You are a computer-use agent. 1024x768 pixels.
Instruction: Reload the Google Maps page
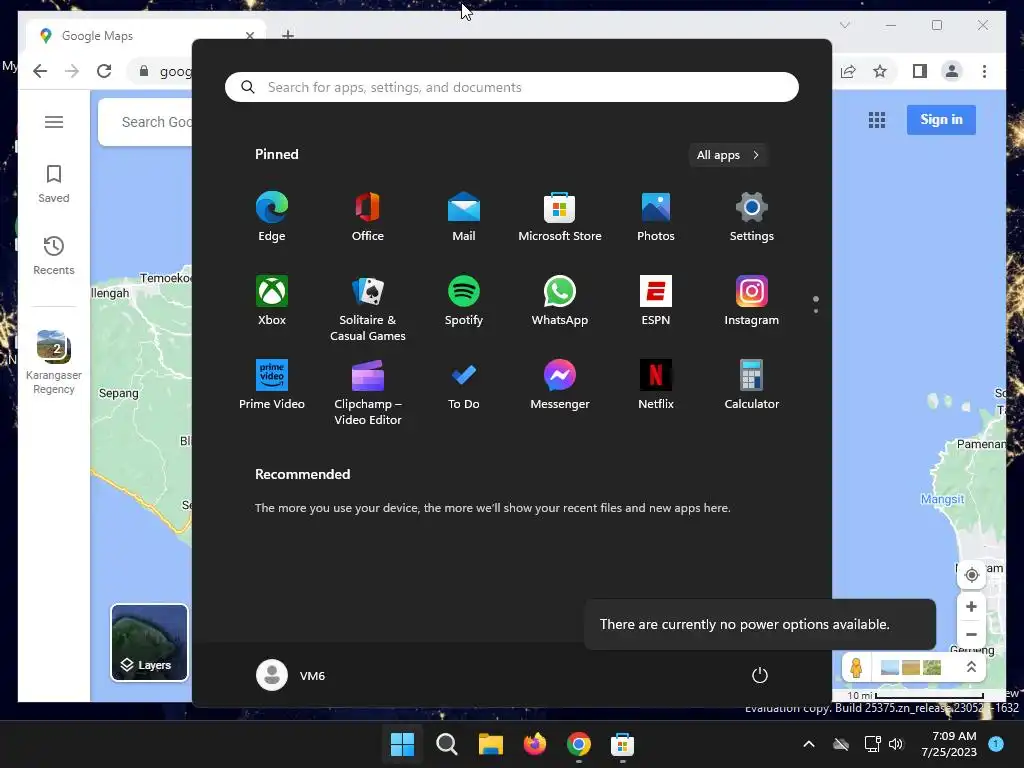click(x=104, y=71)
